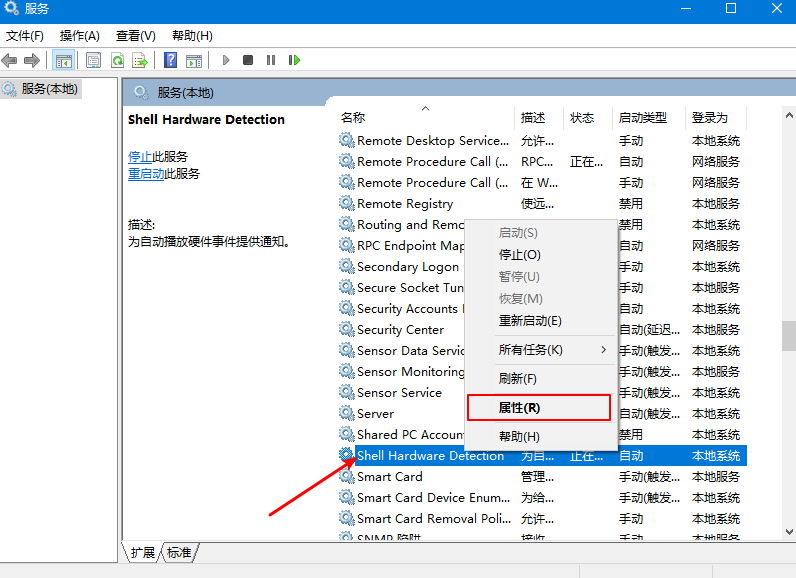The width and height of the screenshot is (796, 578).
Task: Click the Back arrow in toolbar
Action: [x=10, y=60]
